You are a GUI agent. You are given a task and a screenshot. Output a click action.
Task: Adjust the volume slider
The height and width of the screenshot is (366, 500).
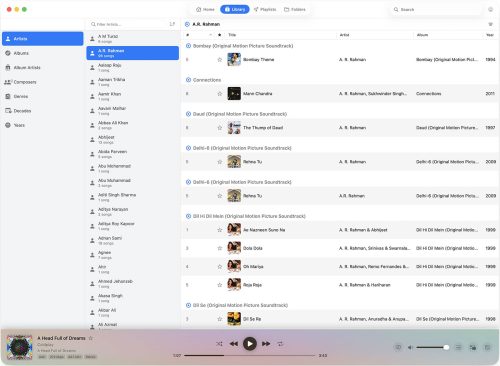(x=432, y=347)
